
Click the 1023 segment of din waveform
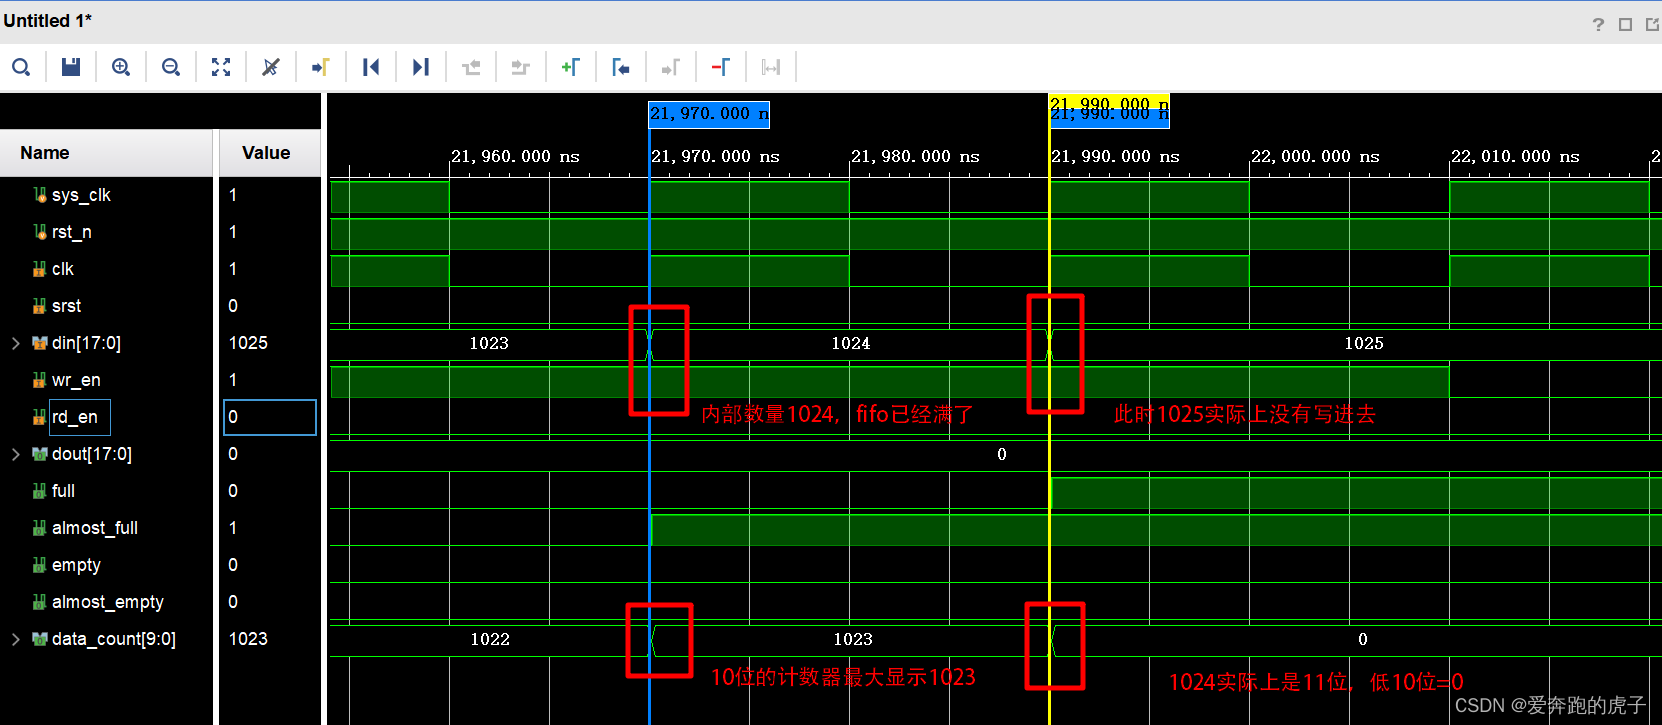(489, 343)
